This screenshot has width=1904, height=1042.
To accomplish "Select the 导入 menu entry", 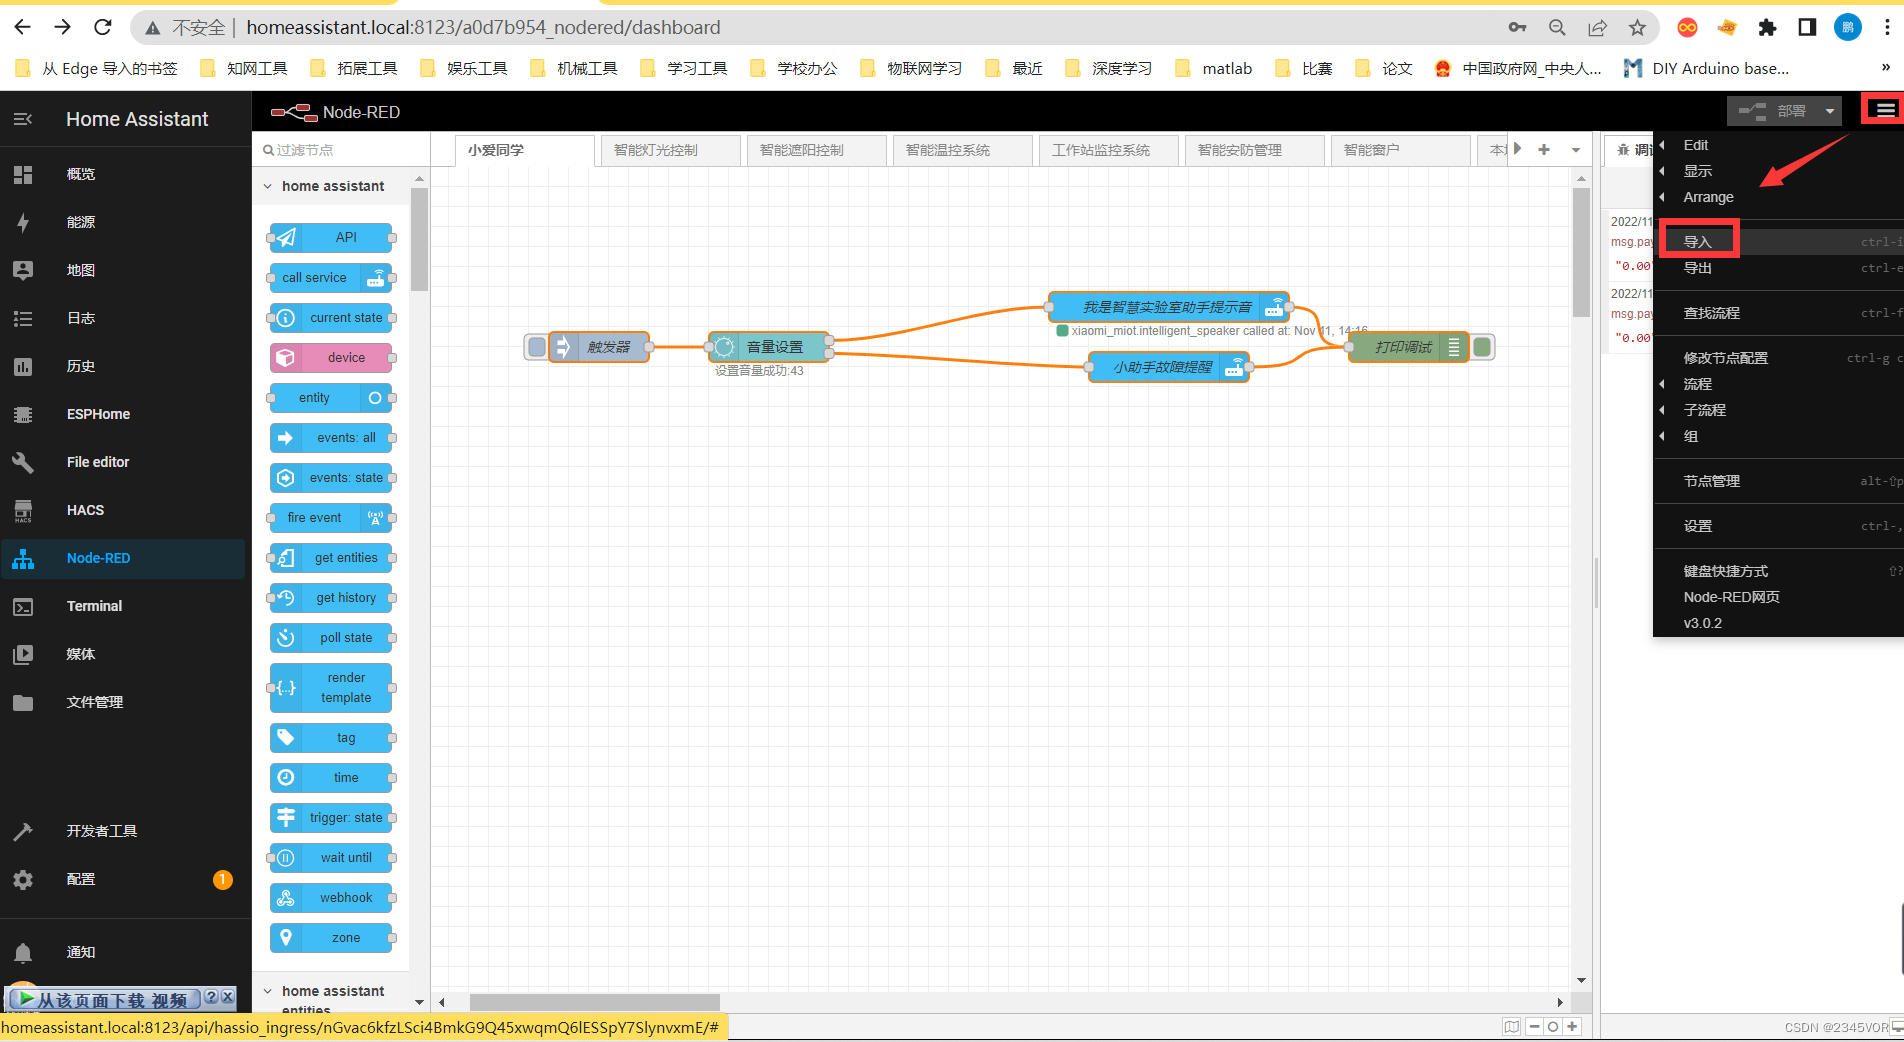I will (1698, 242).
